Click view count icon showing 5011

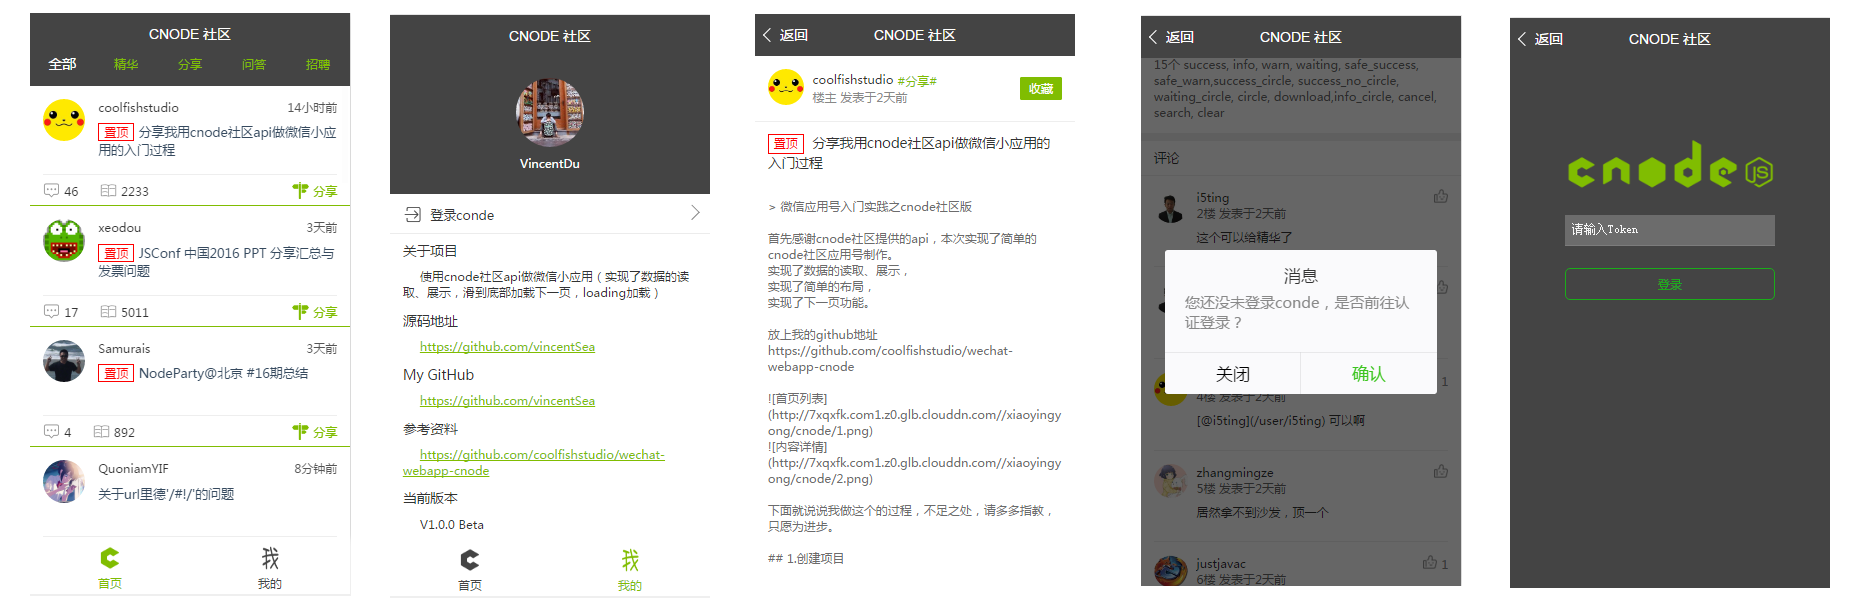click(x=108, y=311)
